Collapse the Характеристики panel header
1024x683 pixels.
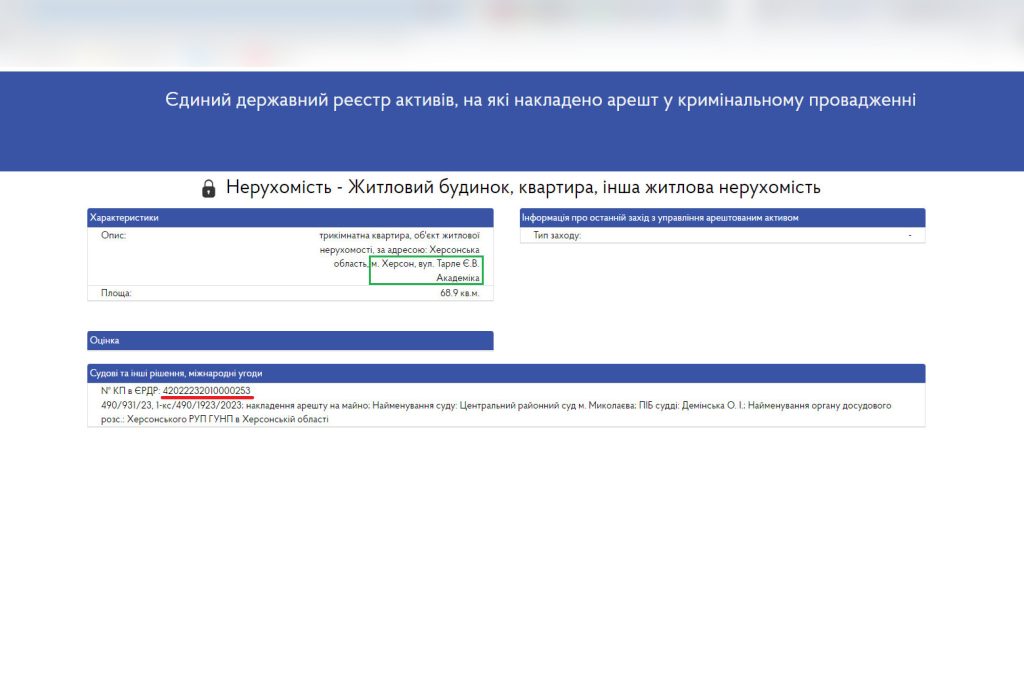click(290, 217)
